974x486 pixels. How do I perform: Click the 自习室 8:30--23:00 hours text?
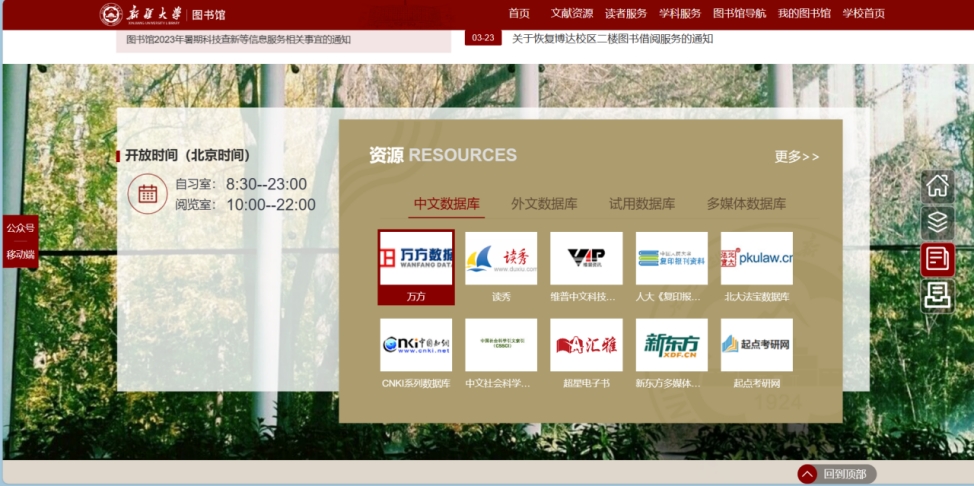coord(241,185)
